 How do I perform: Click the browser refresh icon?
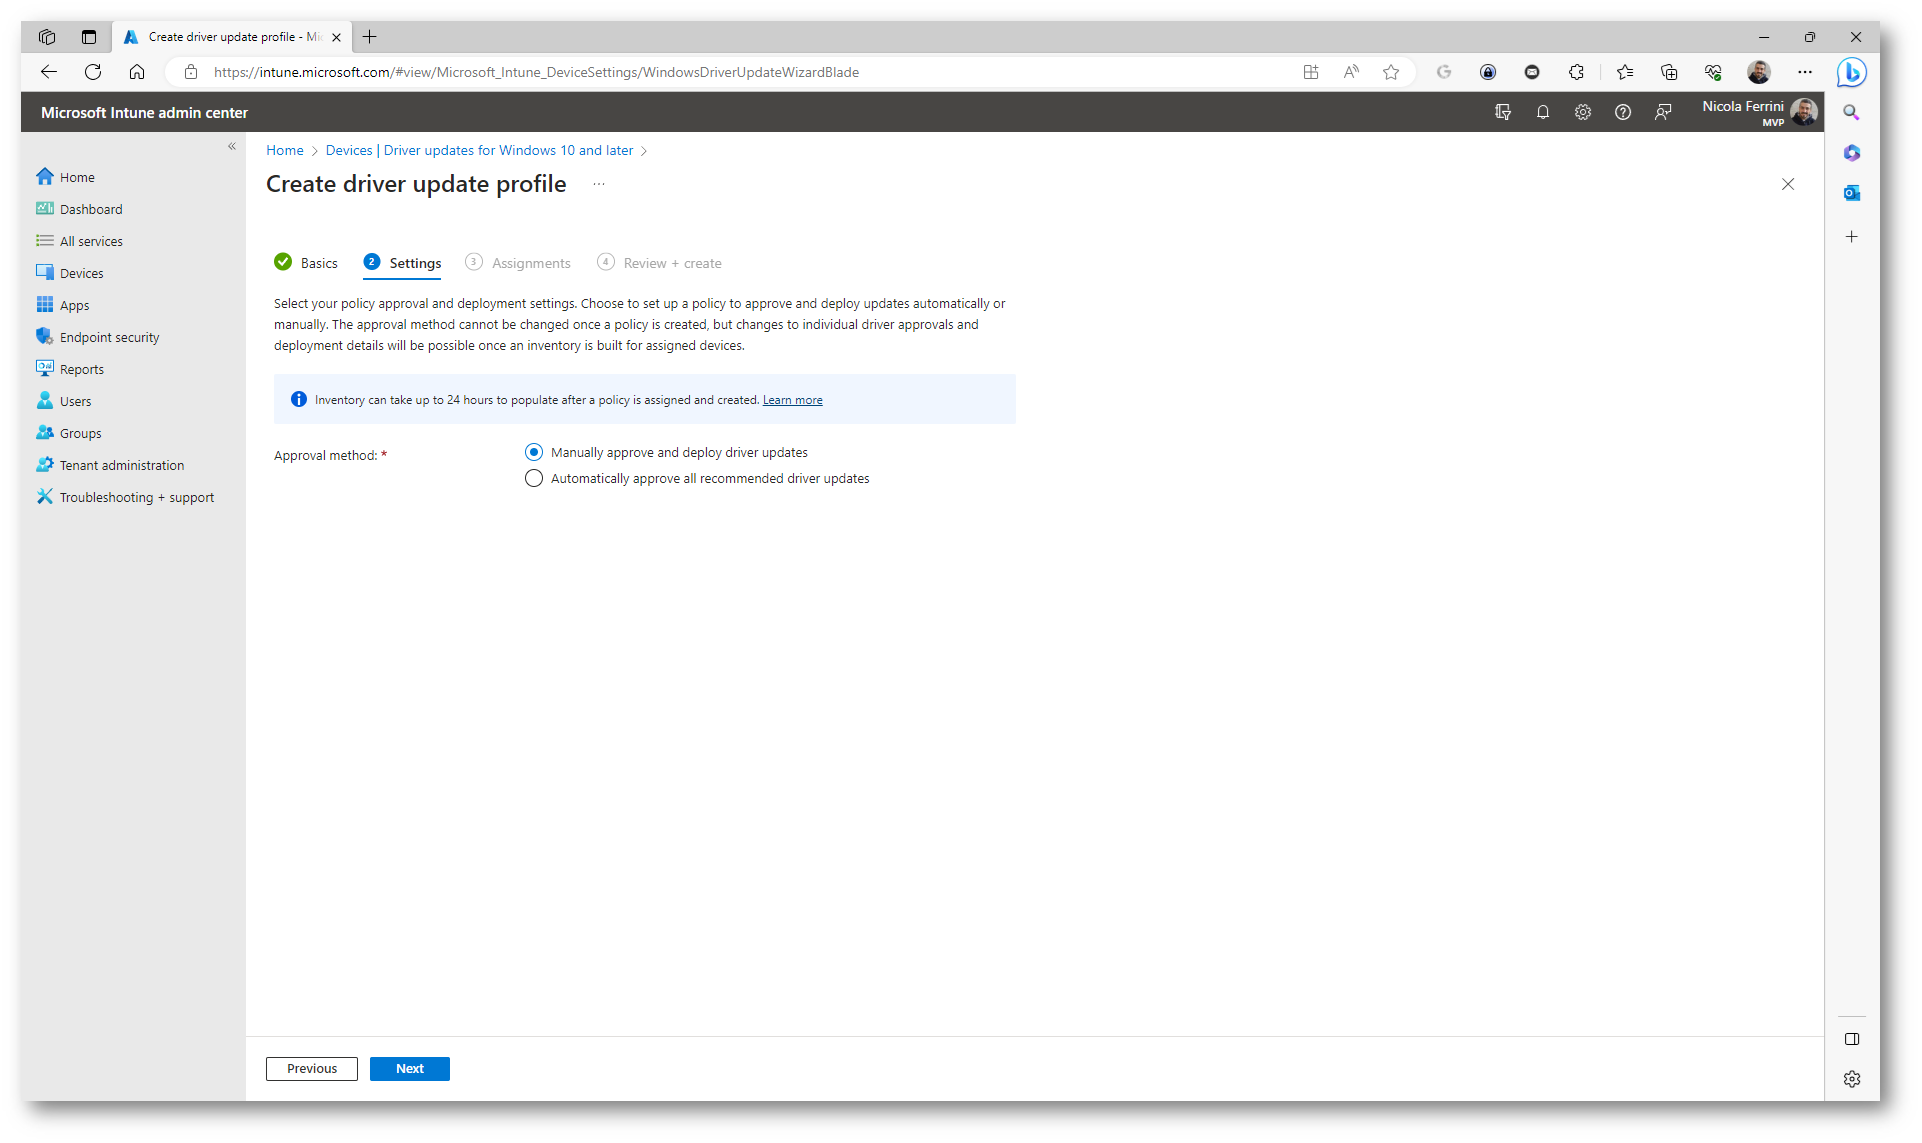93,72
